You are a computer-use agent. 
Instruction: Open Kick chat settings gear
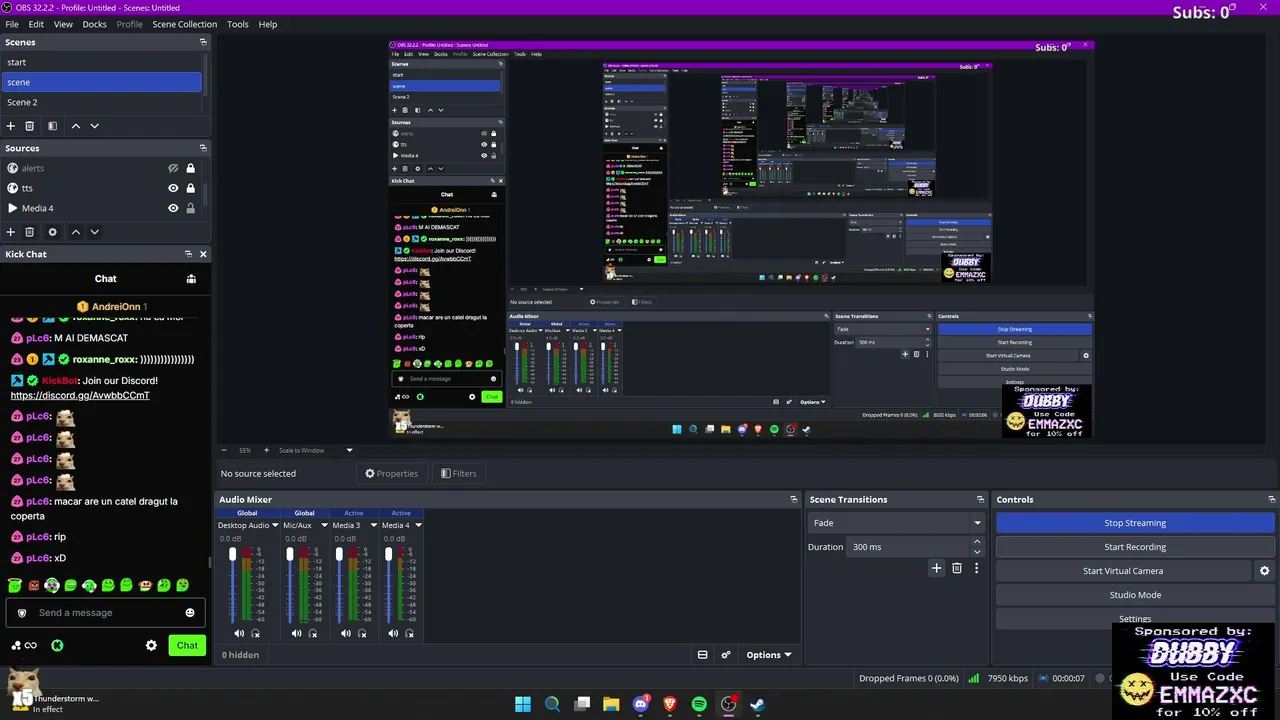151,645
